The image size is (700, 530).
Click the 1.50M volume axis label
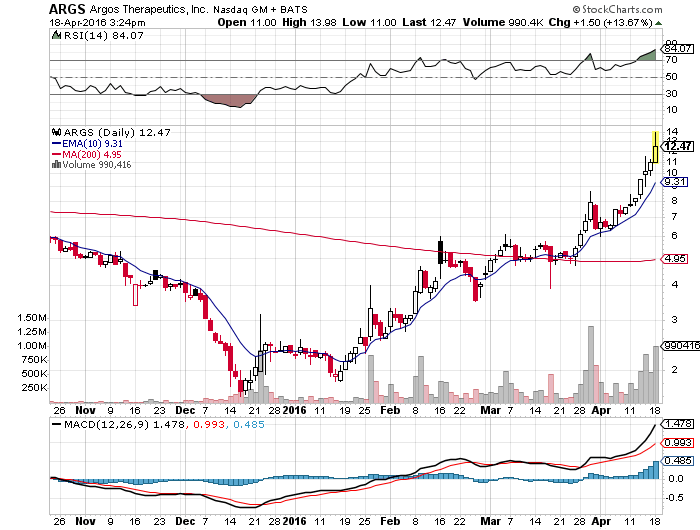click(32, 318)
